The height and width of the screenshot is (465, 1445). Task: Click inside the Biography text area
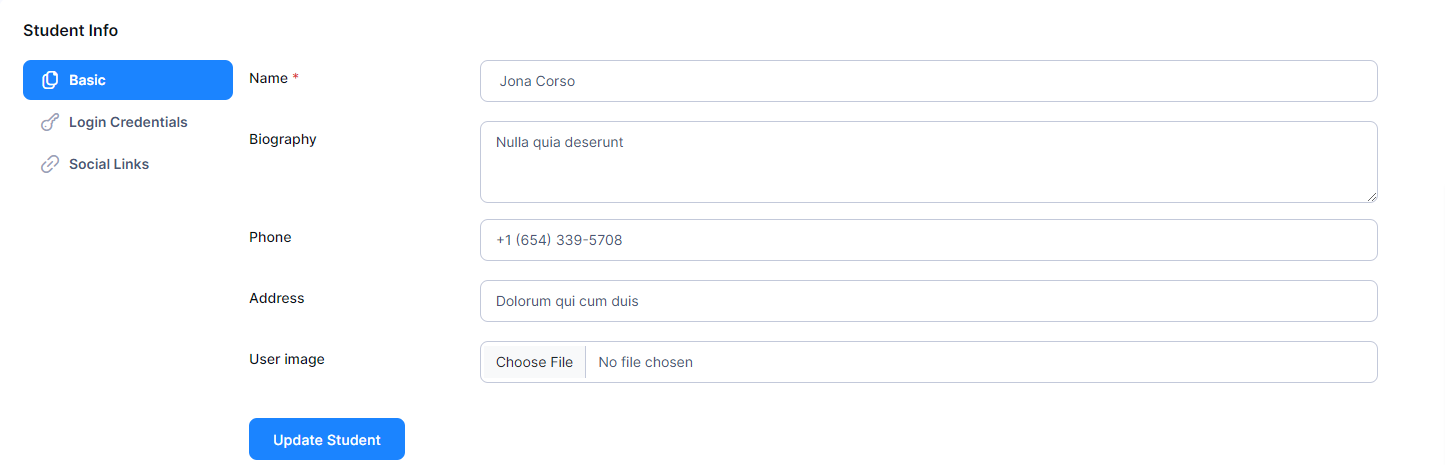point(928,162)
